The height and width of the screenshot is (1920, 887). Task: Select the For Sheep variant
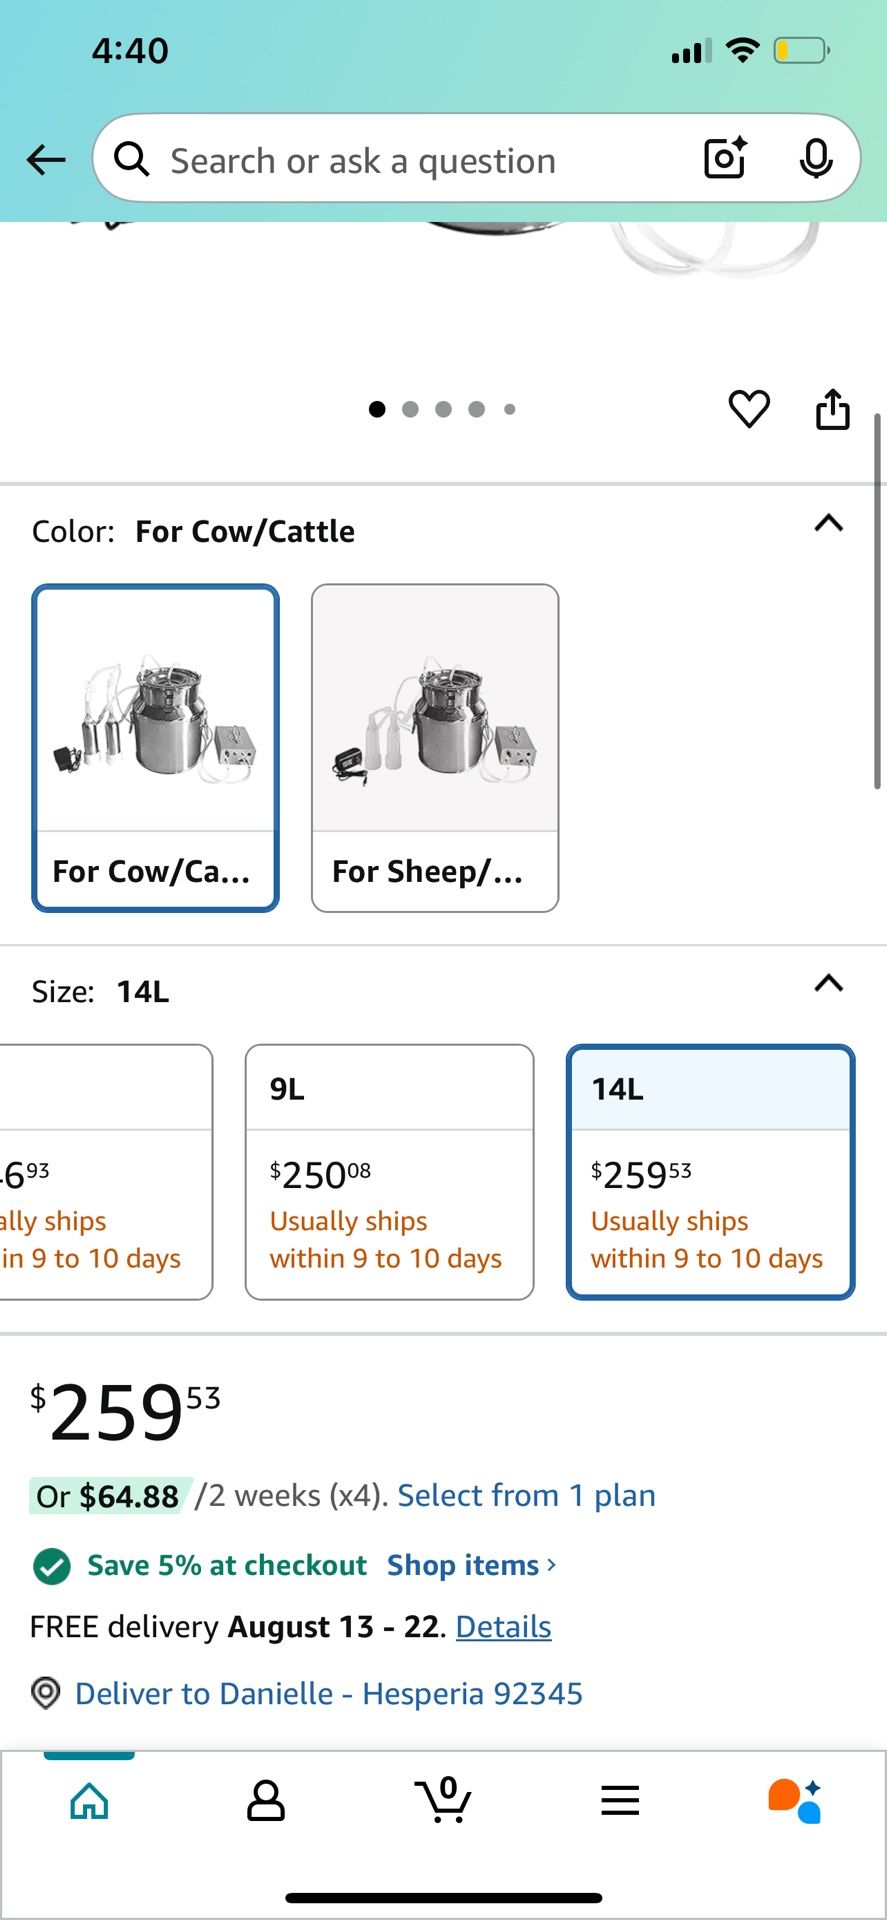(435, 747)
